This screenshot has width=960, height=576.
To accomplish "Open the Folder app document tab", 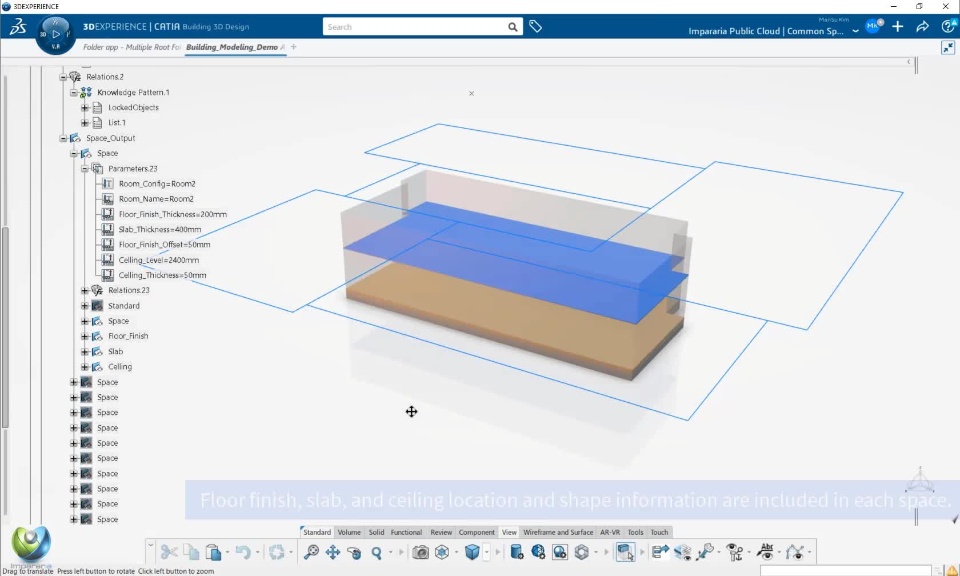I will point(132,47).
